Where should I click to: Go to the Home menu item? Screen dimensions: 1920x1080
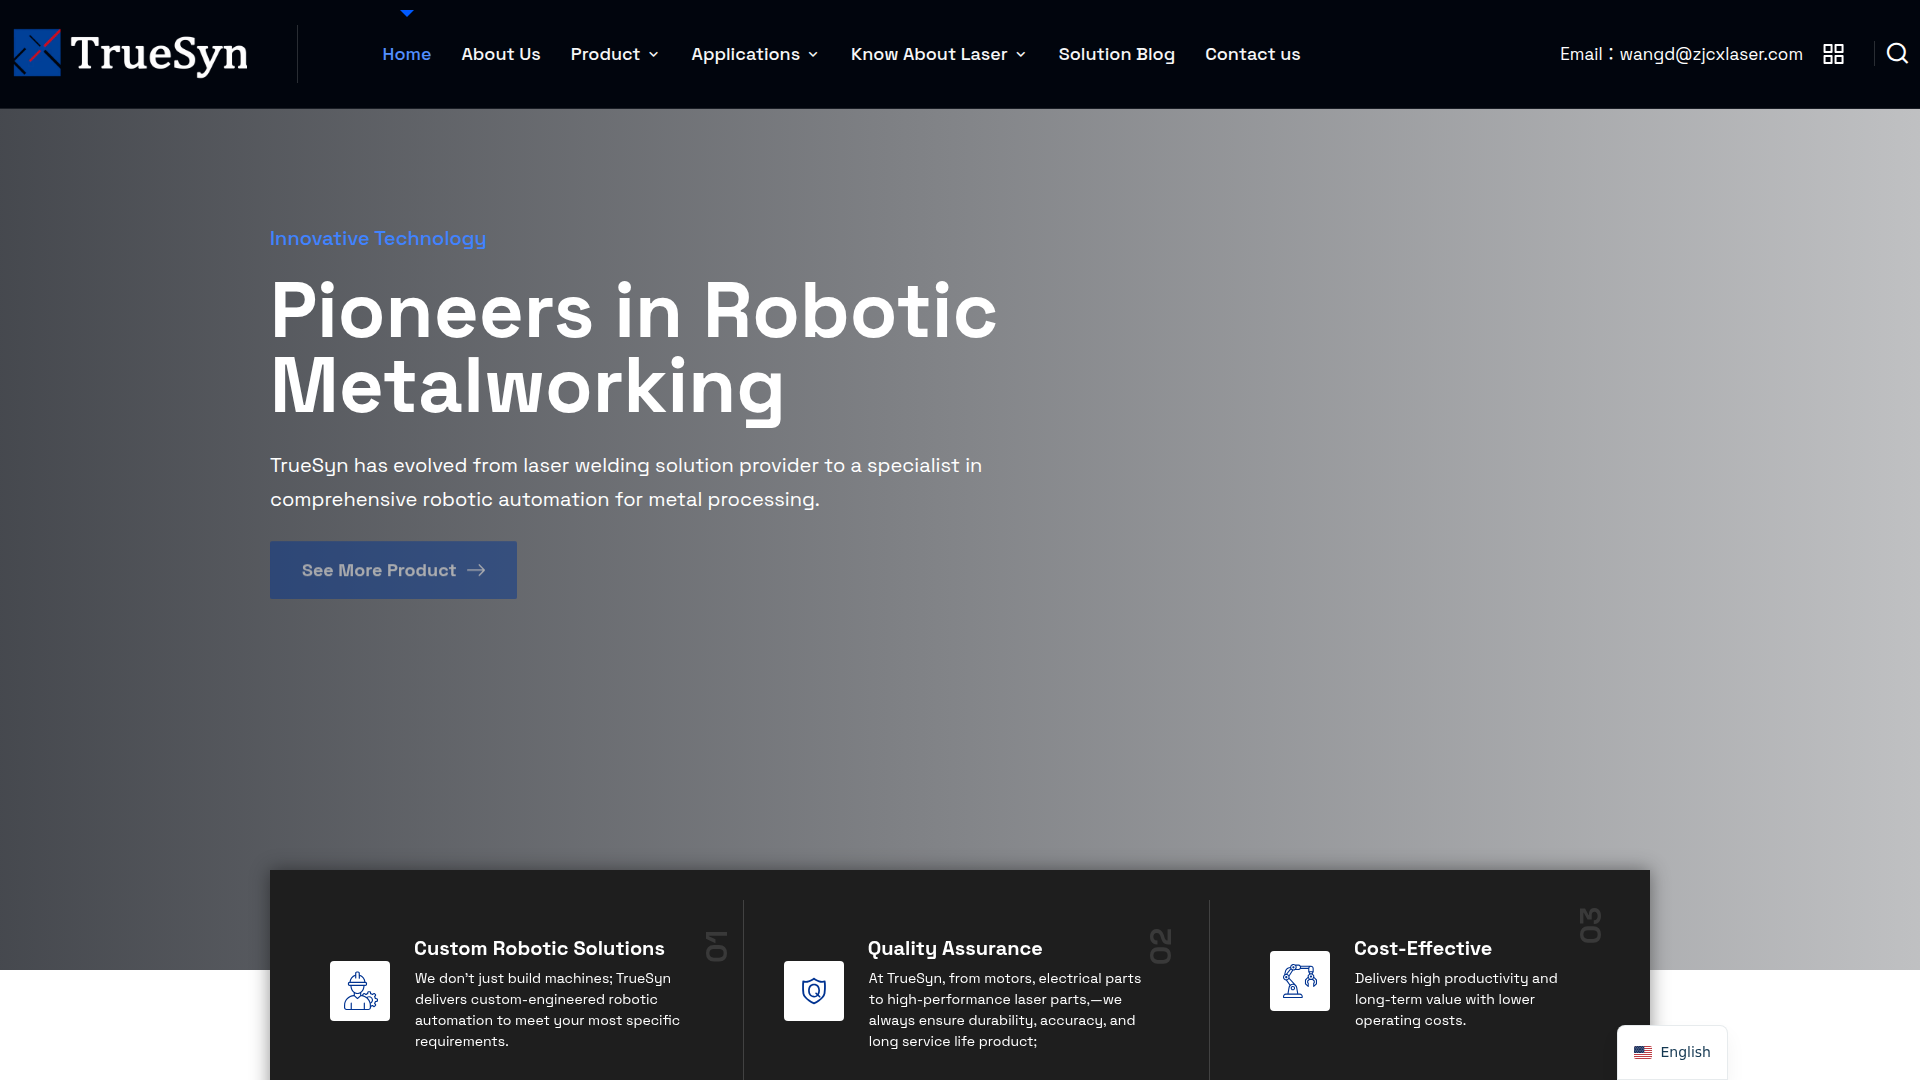point(406,54)
